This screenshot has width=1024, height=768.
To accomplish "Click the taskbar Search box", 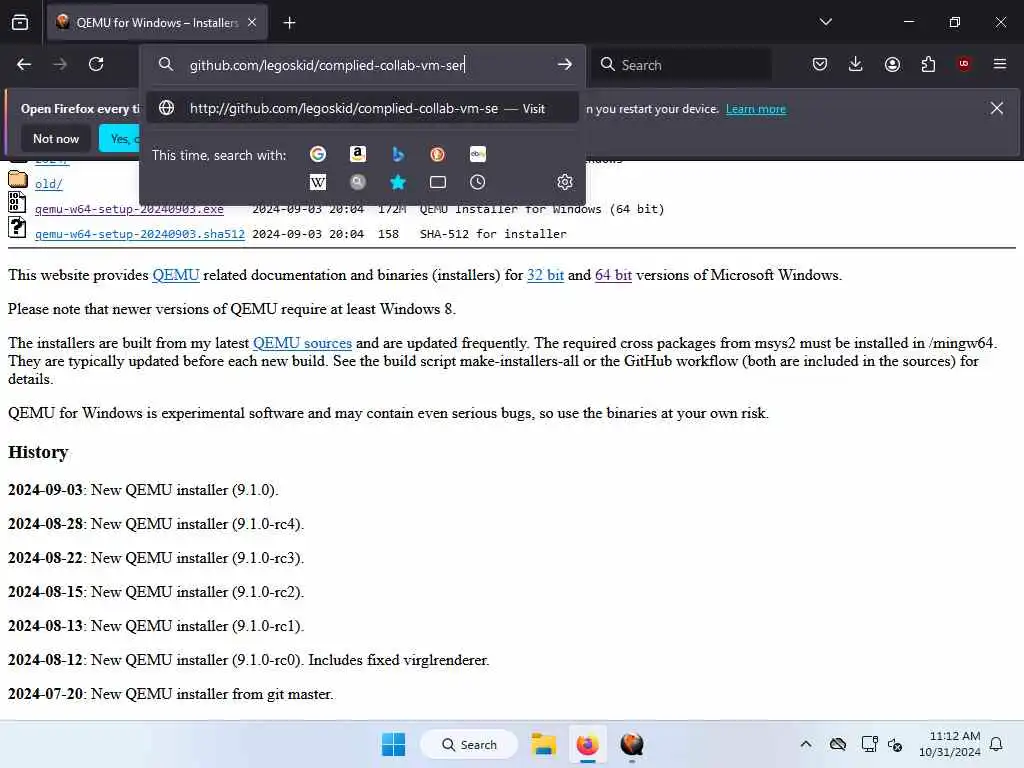I will point(469,744).
